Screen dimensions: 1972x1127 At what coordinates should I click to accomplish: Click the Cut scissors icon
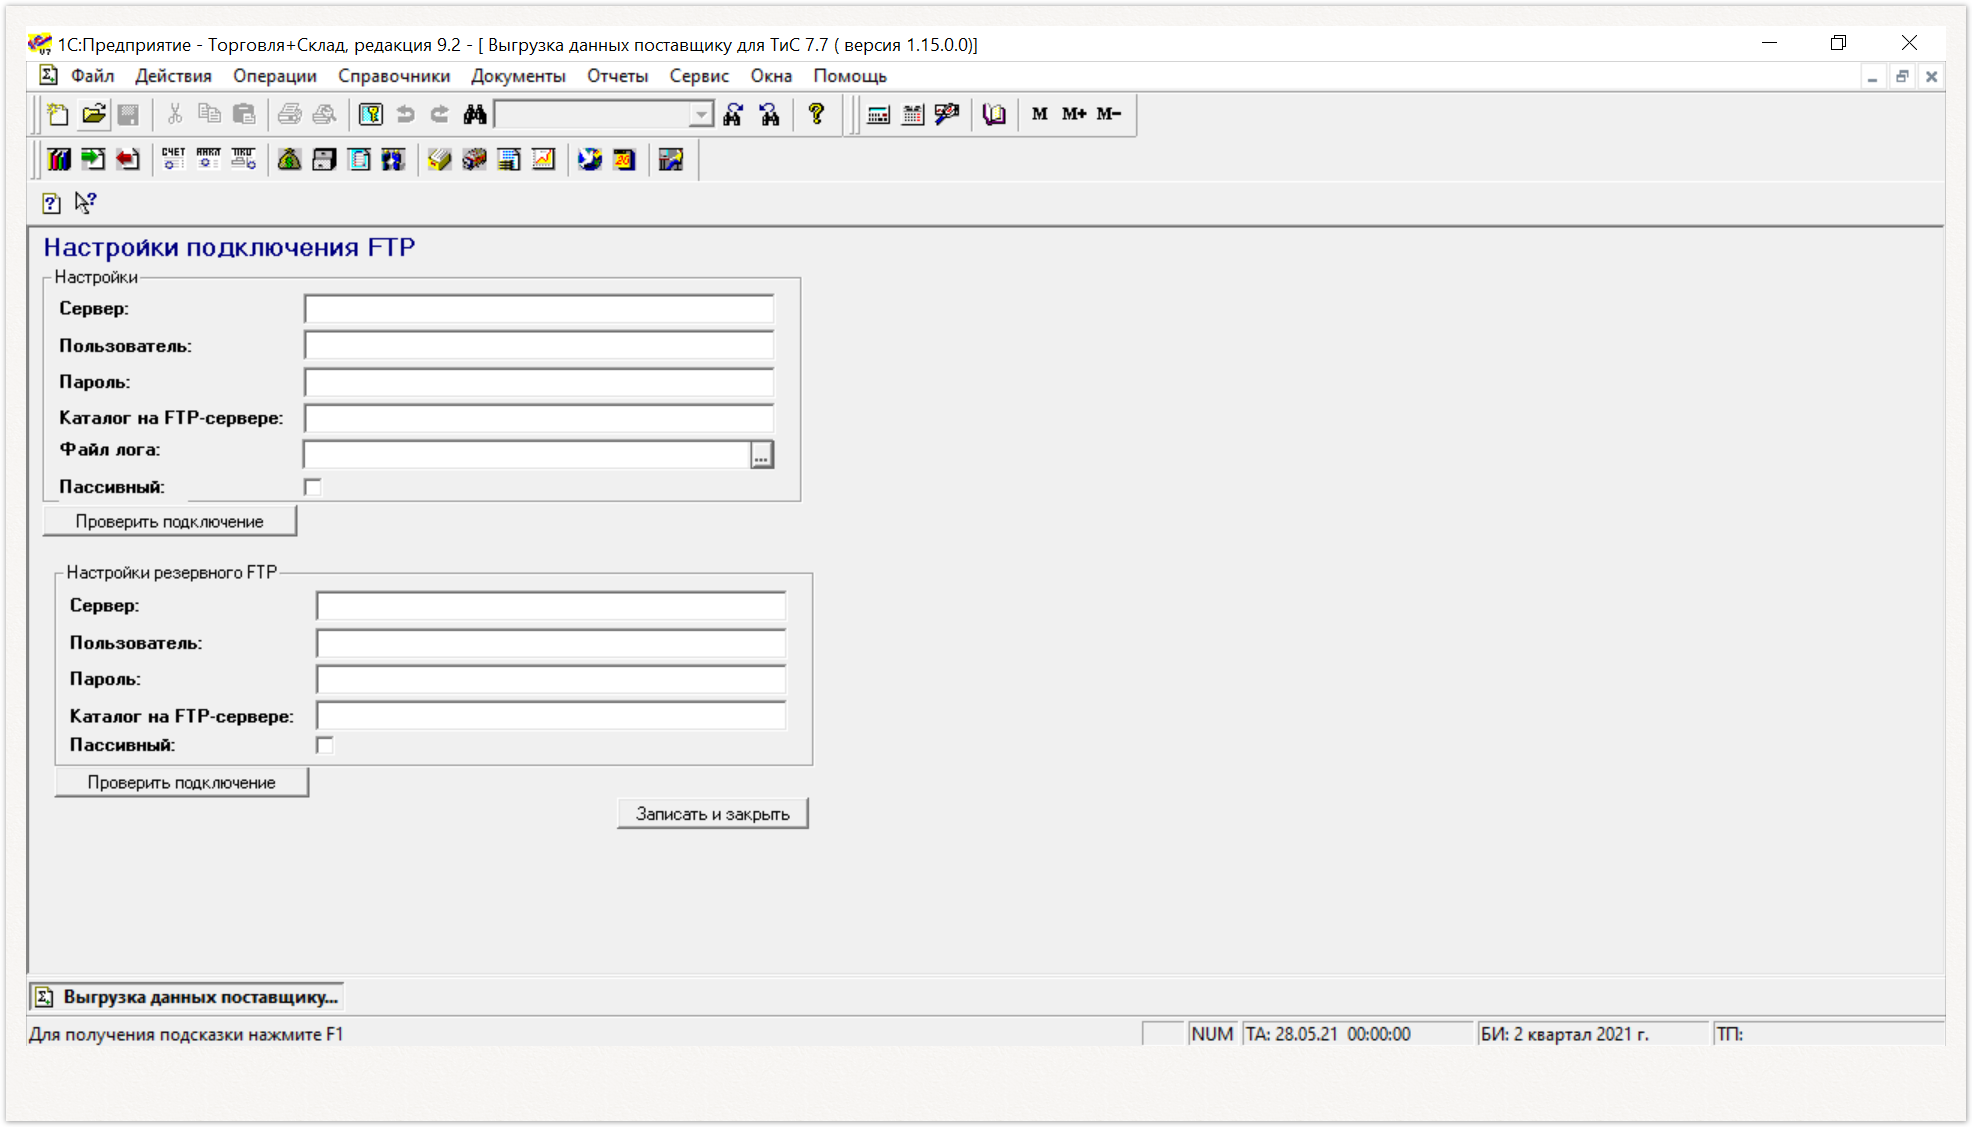(x=175, y=114)
